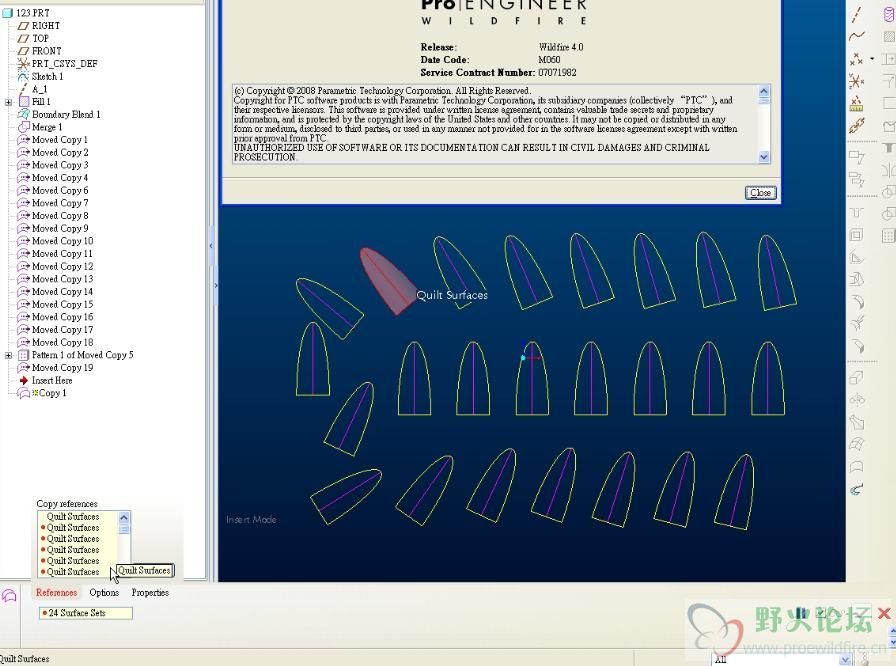Select Moved Copy 18 in model tree

[x=62, y=343]
